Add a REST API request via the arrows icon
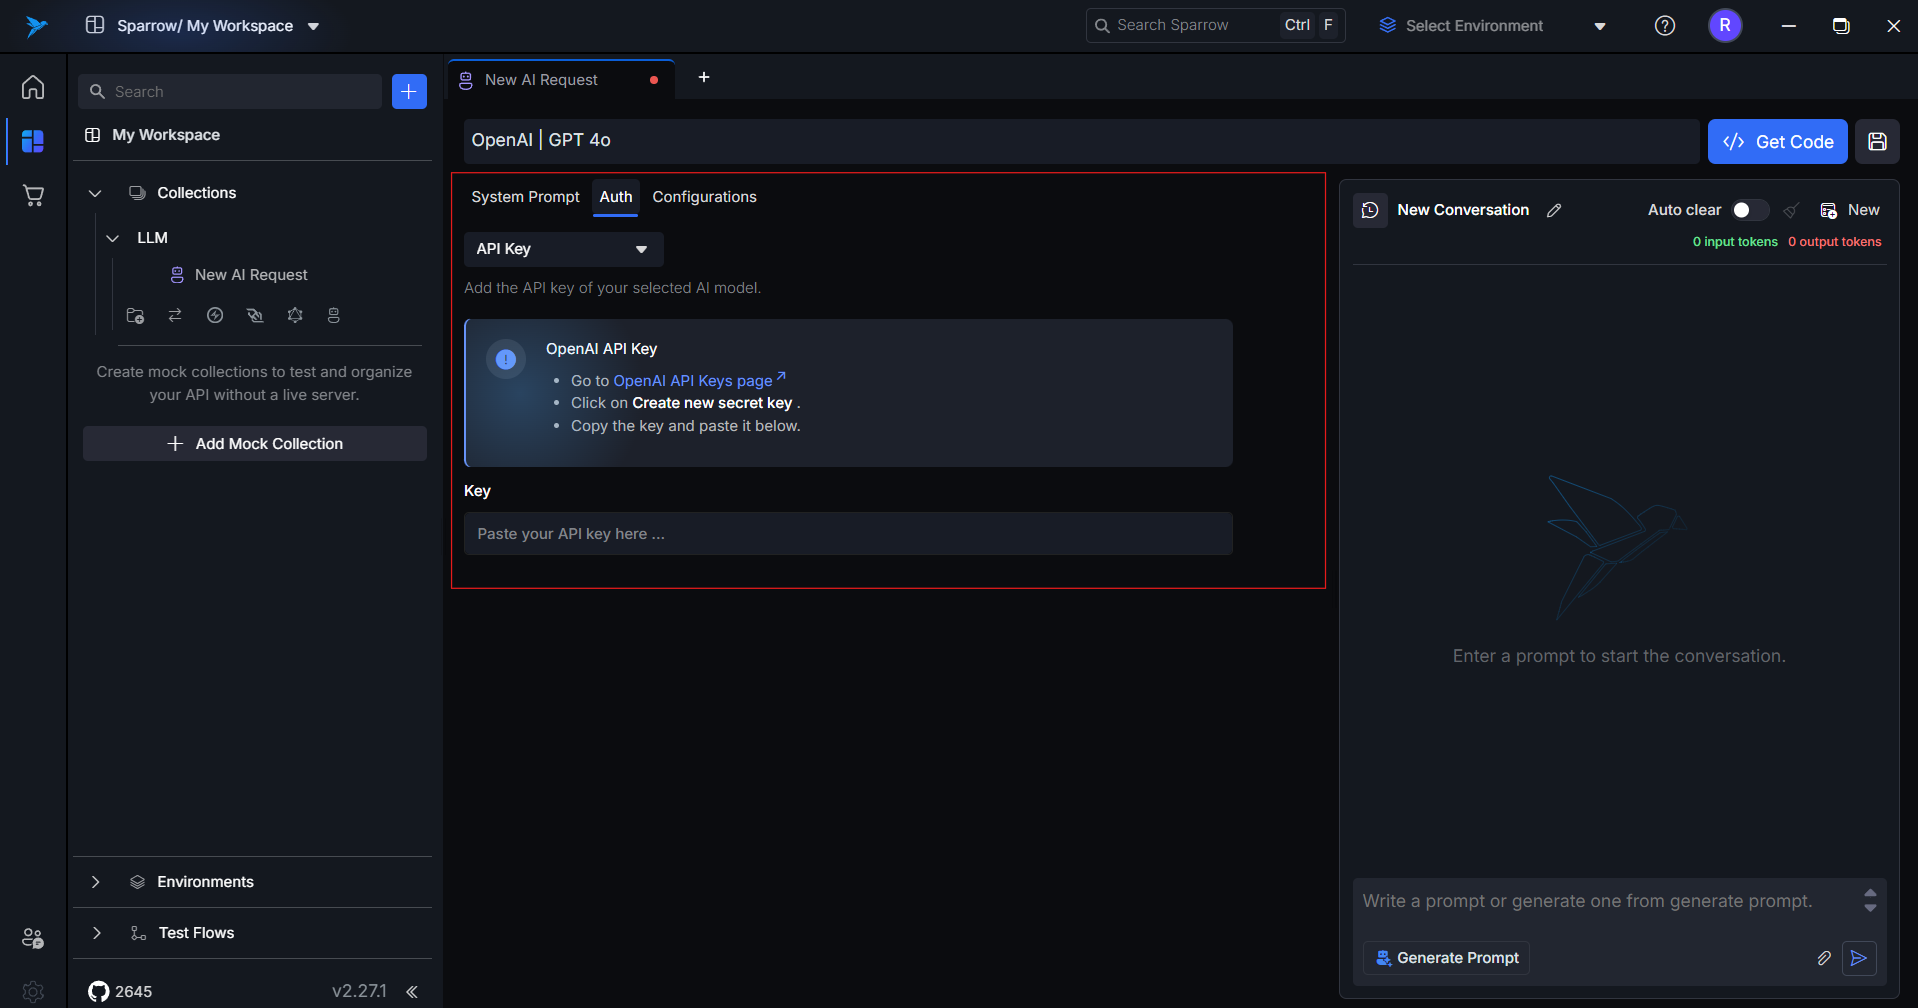This screenshot has width=1918, height=1008. [175, 315]
